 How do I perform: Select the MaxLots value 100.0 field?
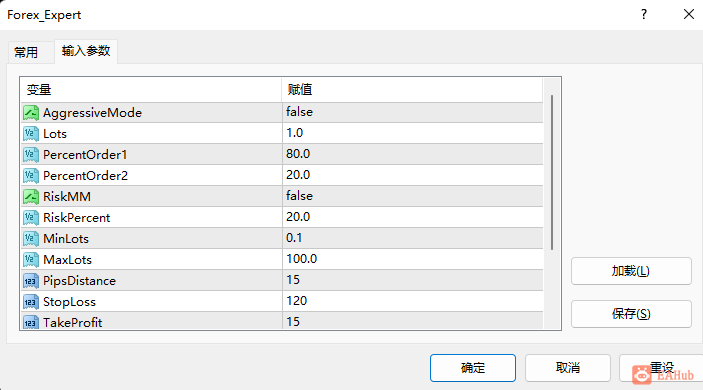412,259
